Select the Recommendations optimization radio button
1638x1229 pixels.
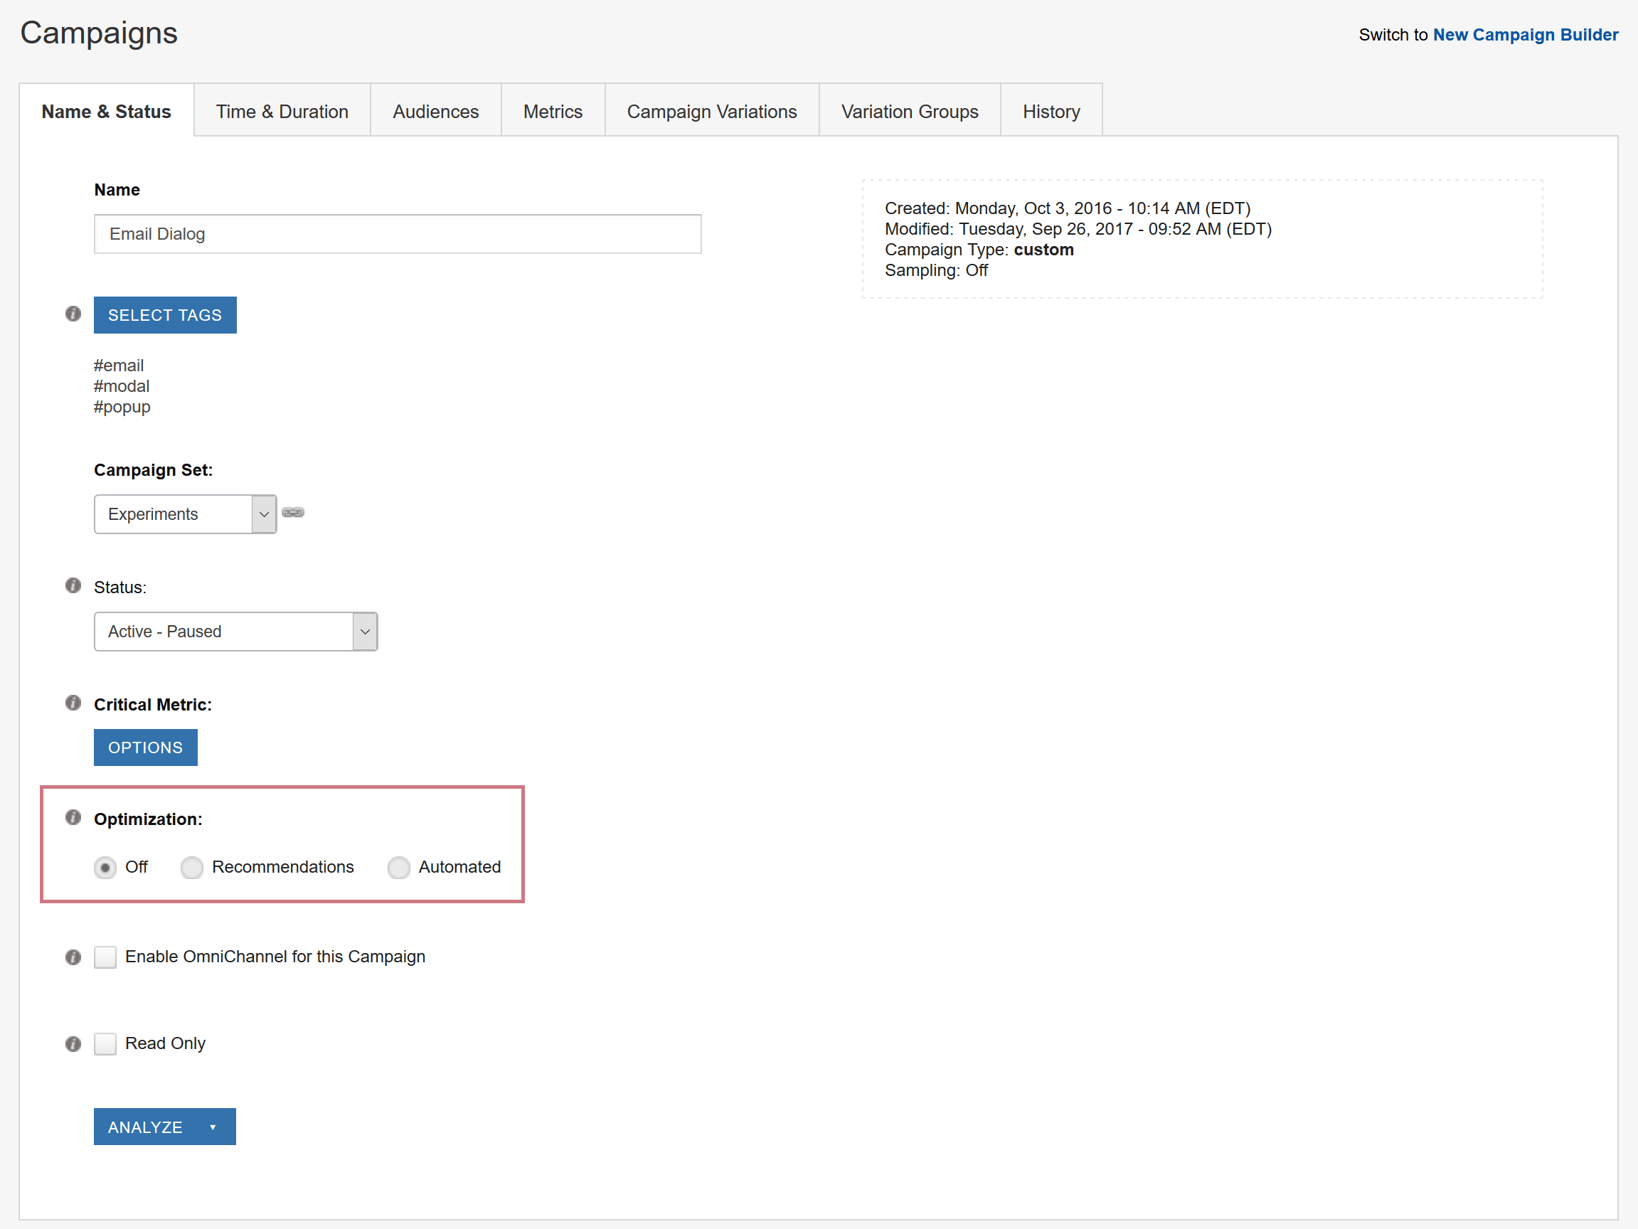tap(192, 868)
